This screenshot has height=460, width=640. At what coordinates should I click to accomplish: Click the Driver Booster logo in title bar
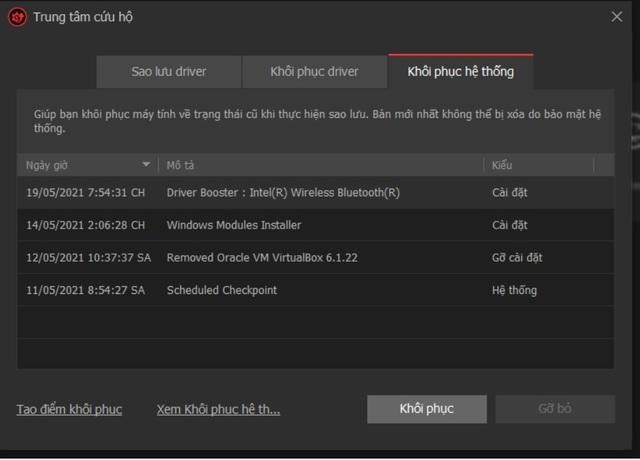[17, 17]
